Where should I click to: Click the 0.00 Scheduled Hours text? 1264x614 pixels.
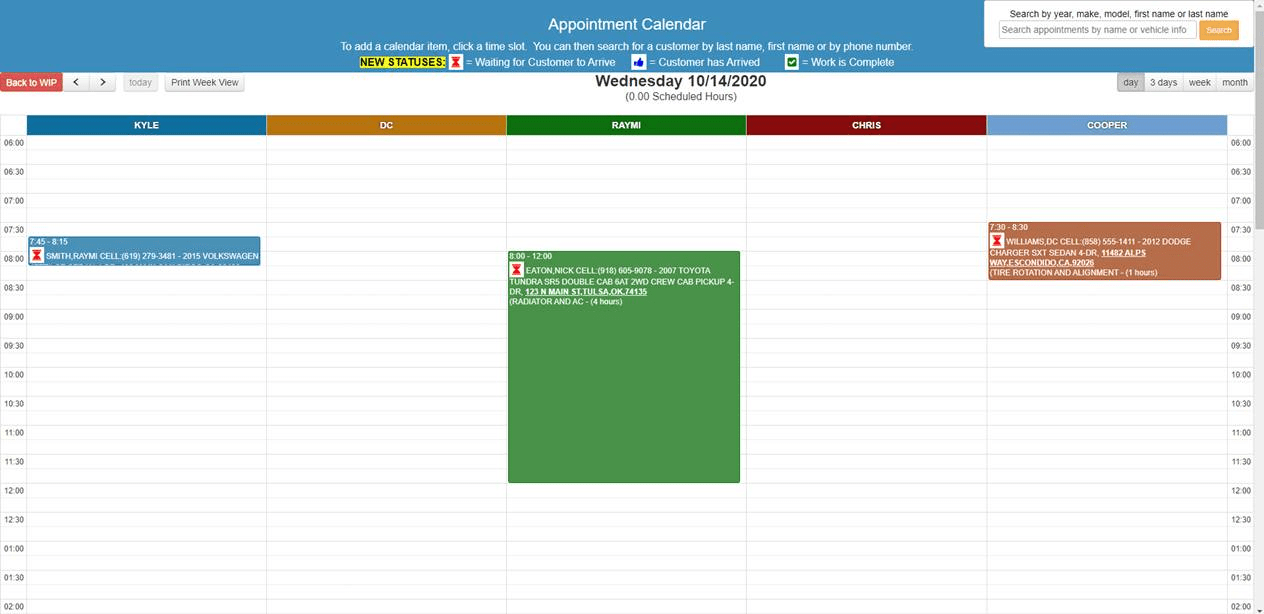coord(681,97)
